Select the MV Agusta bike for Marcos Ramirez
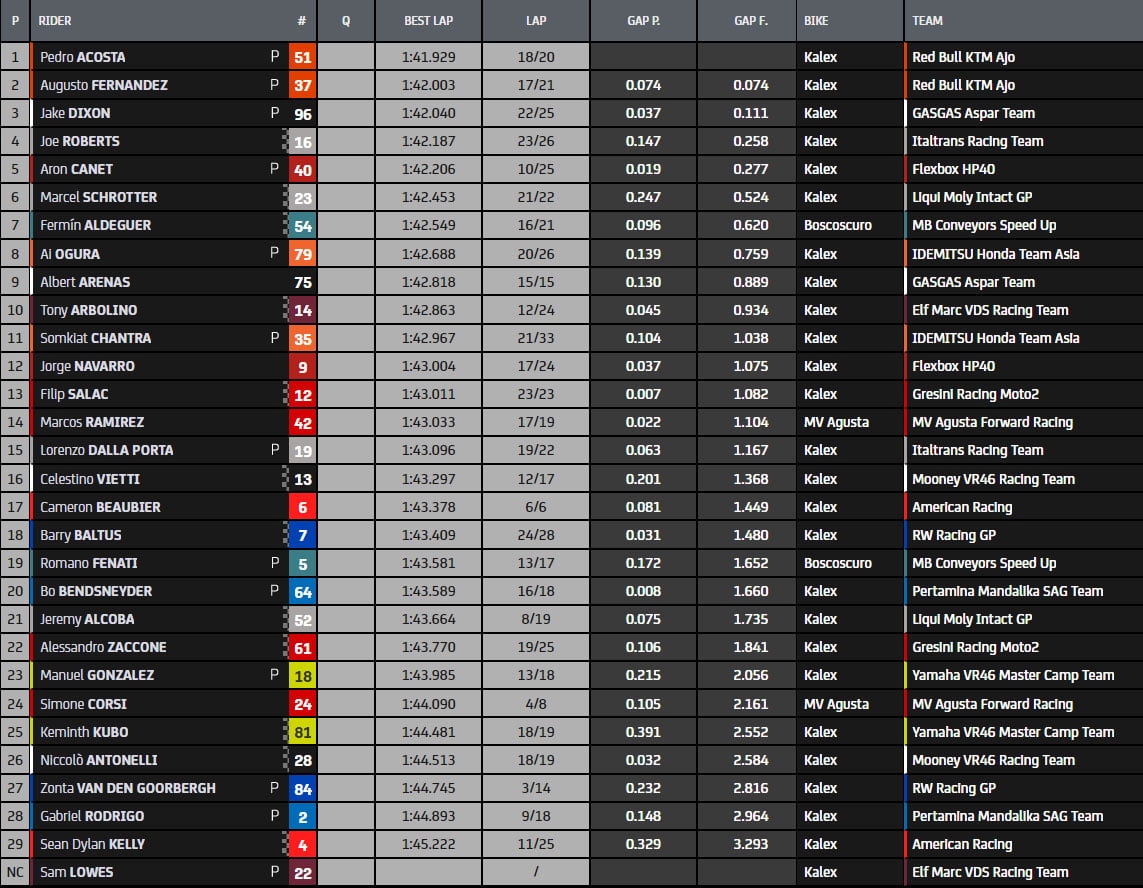 [x=836, y=423]
